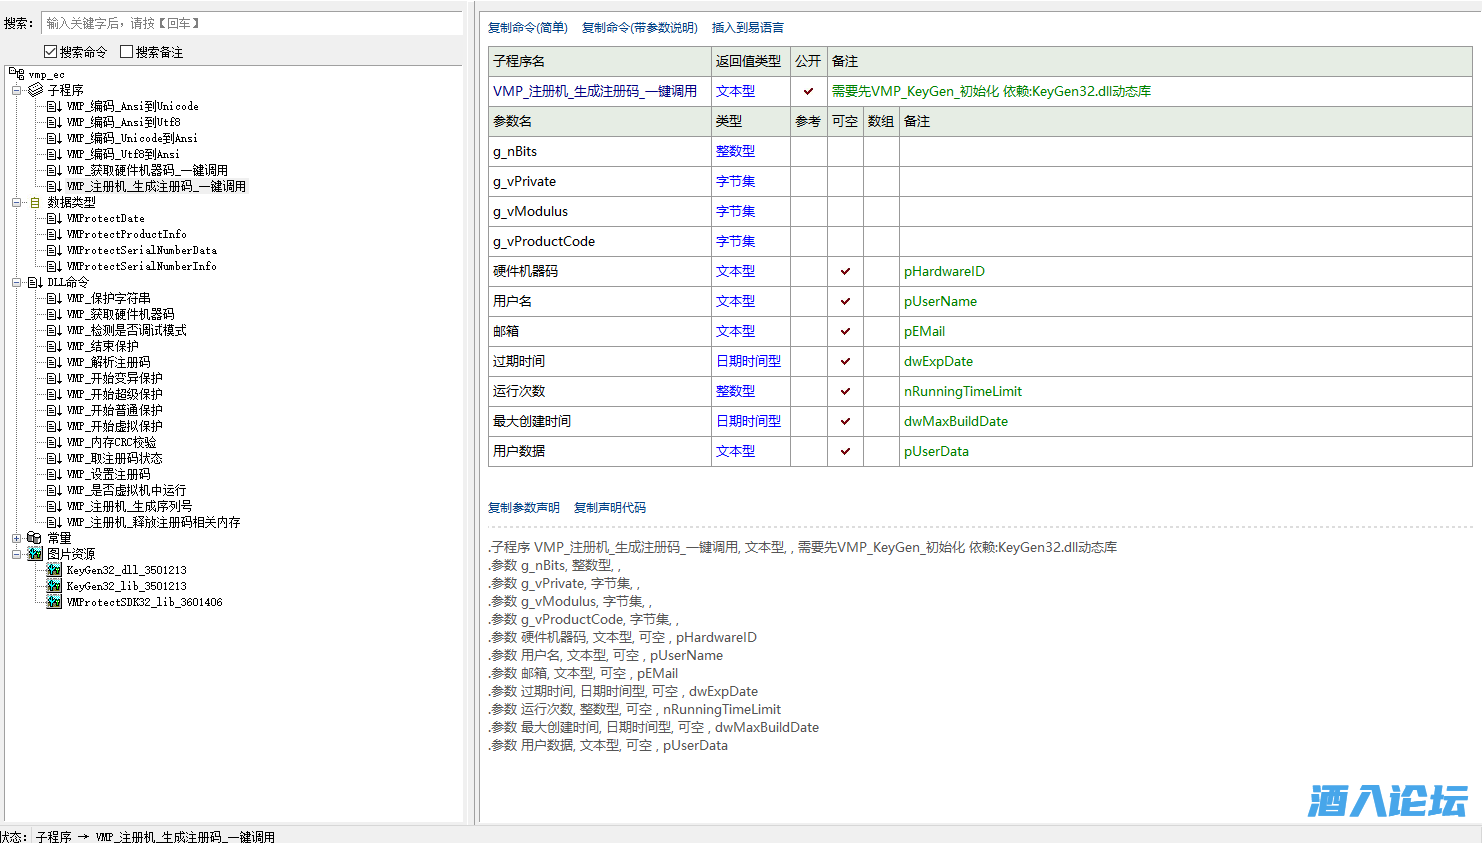Image resolution: width=1482 pixels, height=843 pixels.
Task: Click 复制参数声明 link
Action: click(523, 508)
